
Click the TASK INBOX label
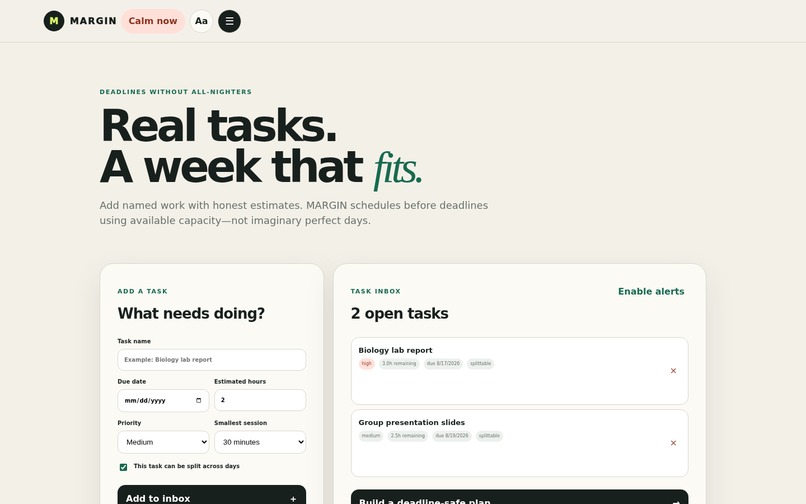tap(375, 291)
